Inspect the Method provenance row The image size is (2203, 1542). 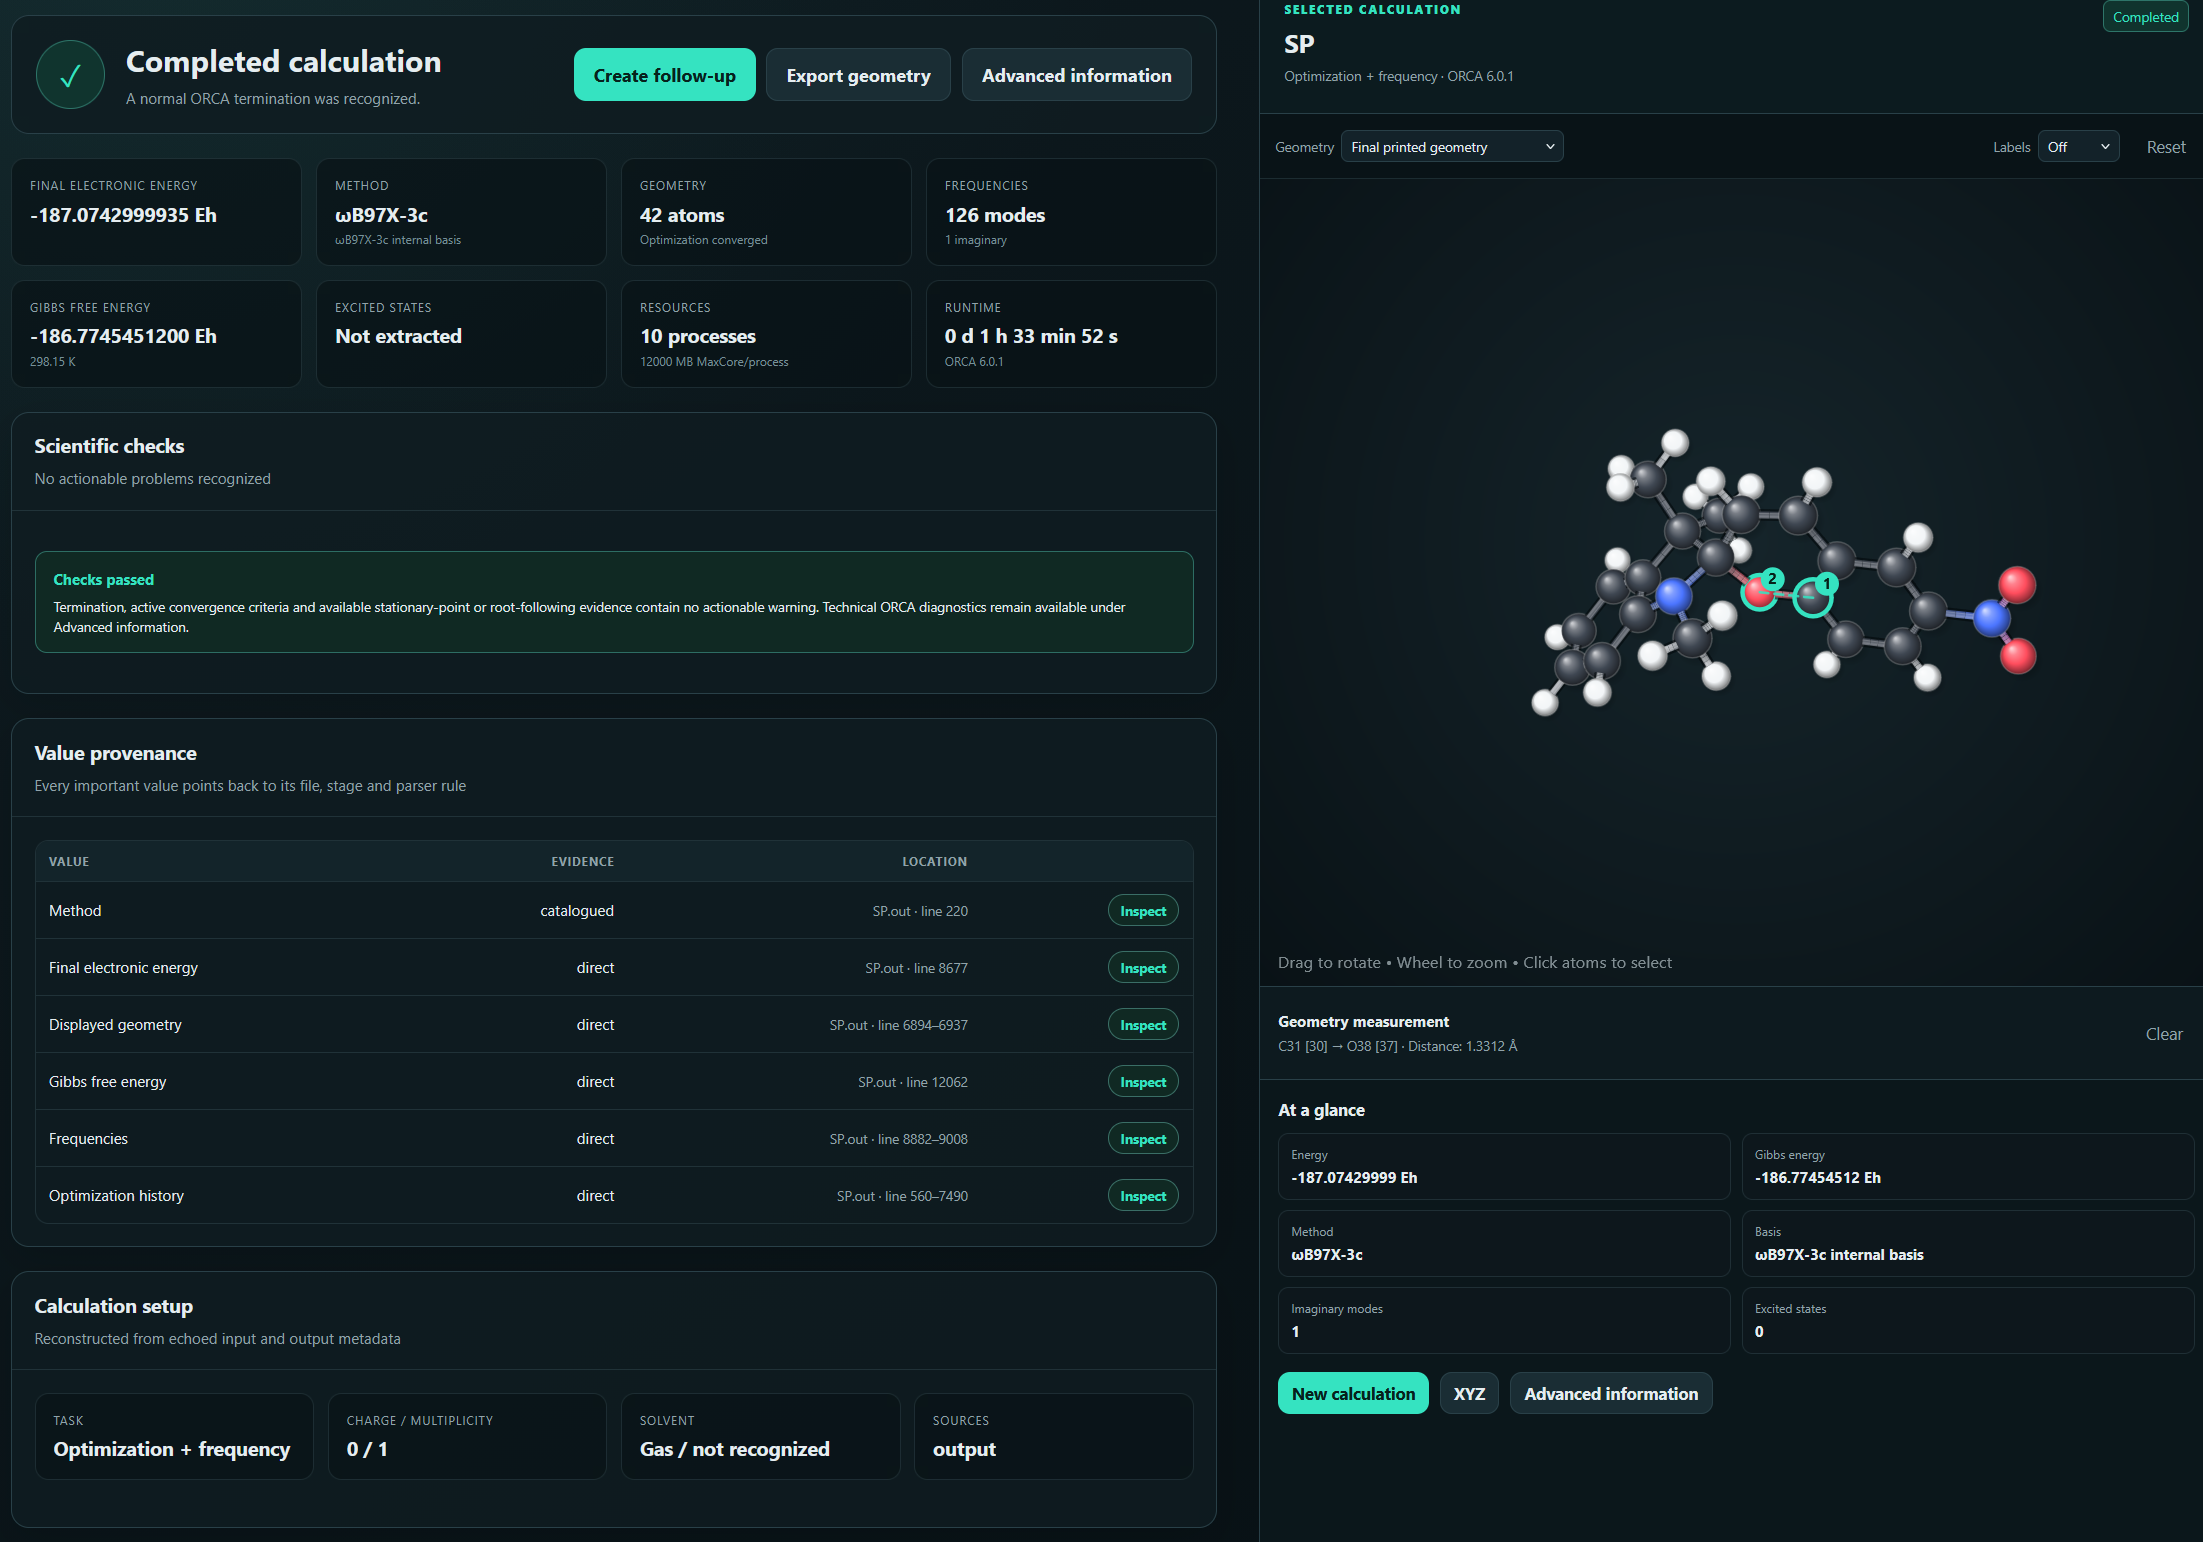(x=1143, y=911)
